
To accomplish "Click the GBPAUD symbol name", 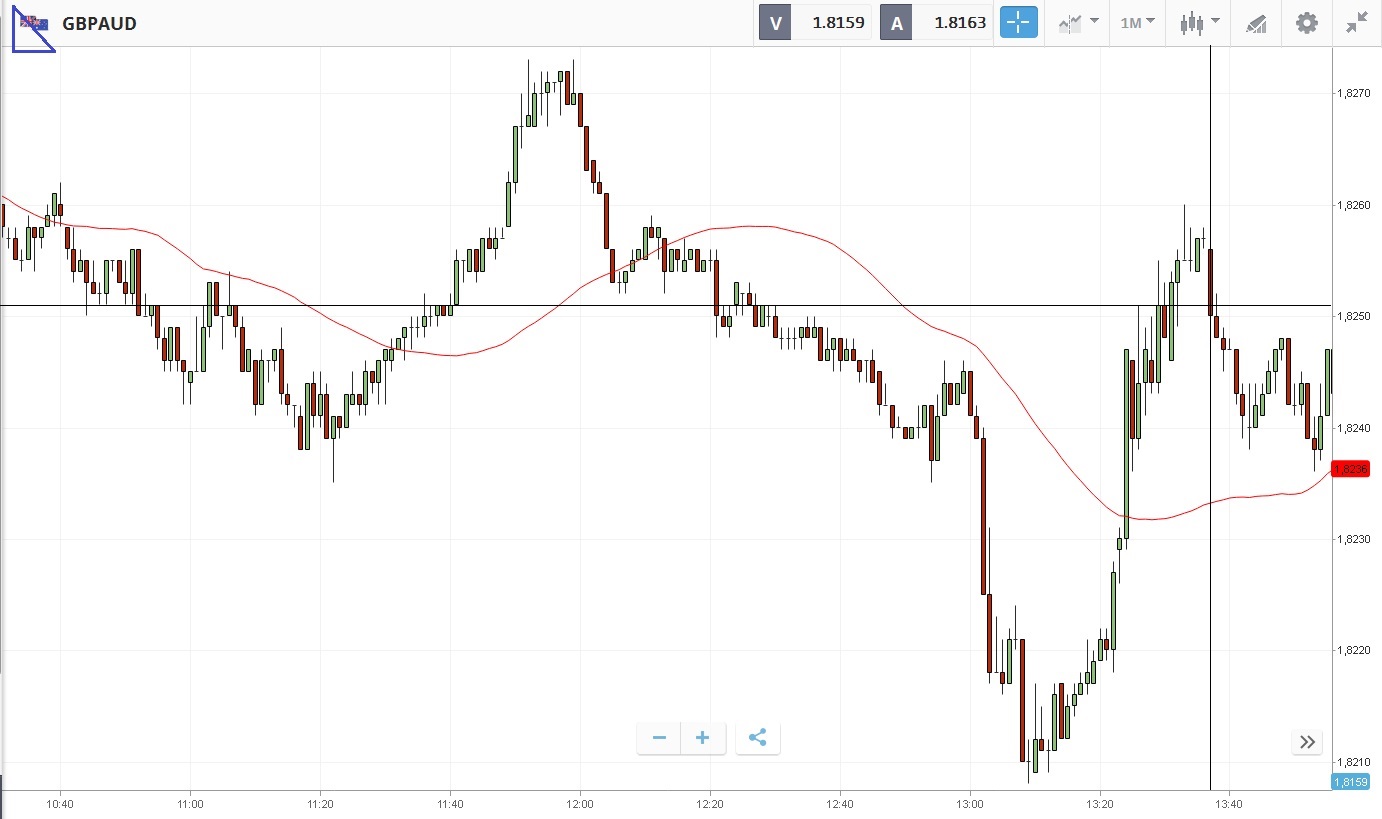I will pyautogui.click(x=99, y=23).
